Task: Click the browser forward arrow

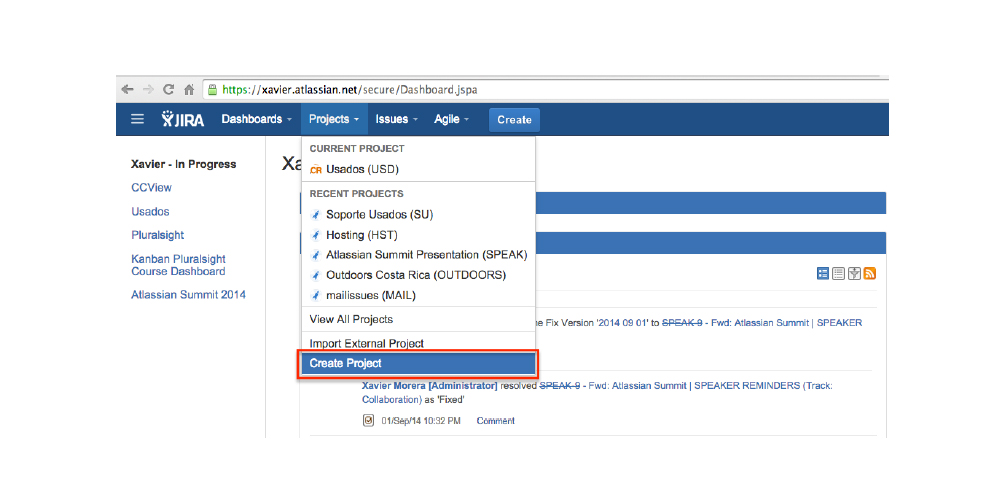Action: [x=148, y=89]
